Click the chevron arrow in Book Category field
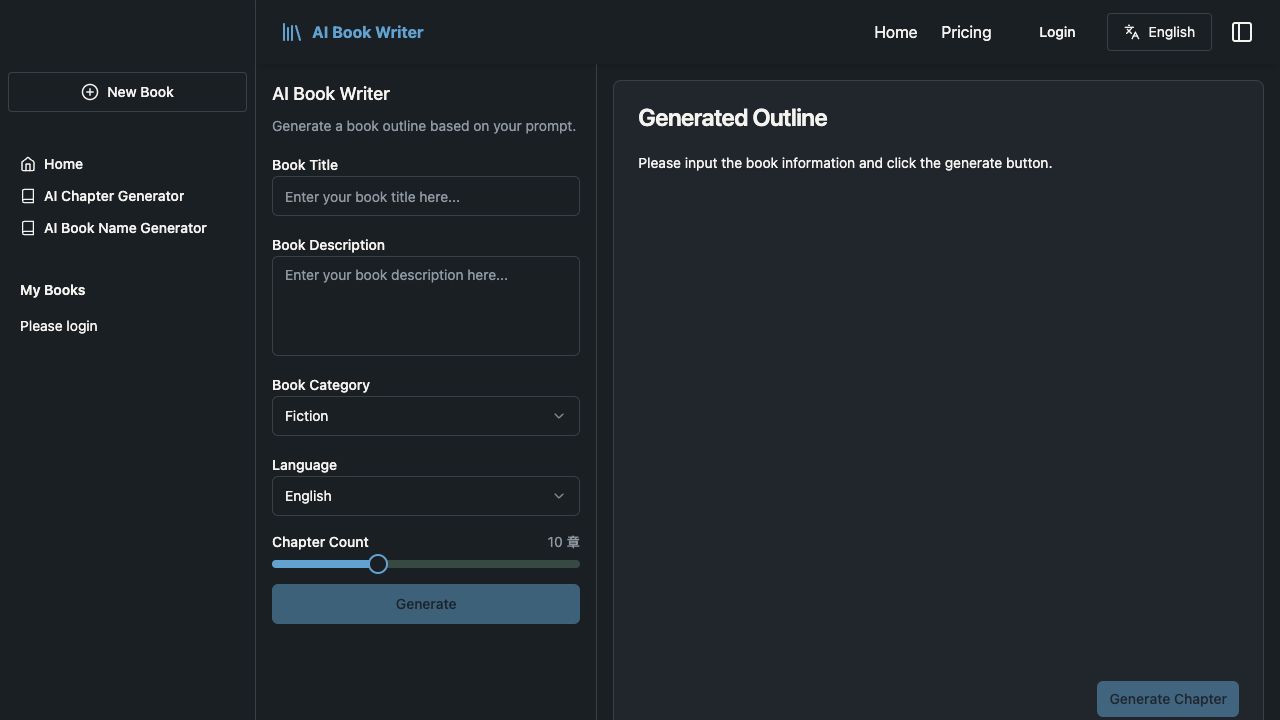This screenshot has height=720, width=1280. click(559, 416)
